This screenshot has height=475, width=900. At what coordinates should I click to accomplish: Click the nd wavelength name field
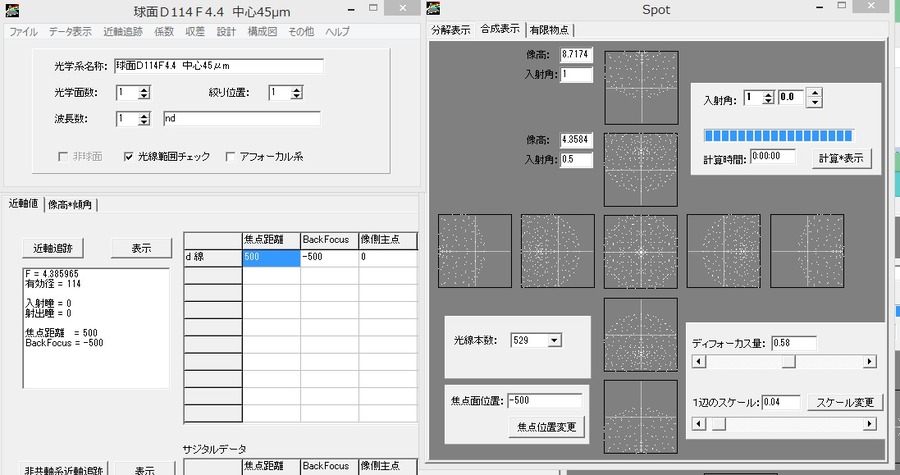(242, 119)
